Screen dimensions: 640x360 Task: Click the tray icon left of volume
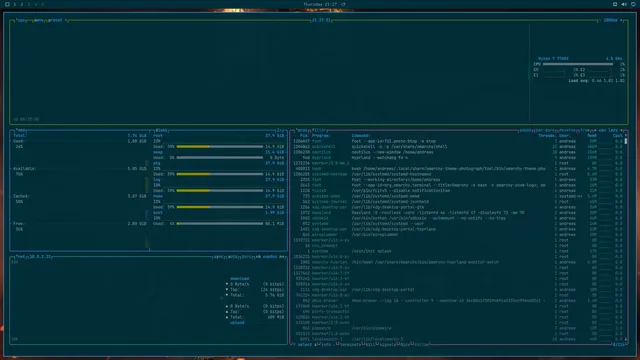pyautogui.click(x=615, y=4)
